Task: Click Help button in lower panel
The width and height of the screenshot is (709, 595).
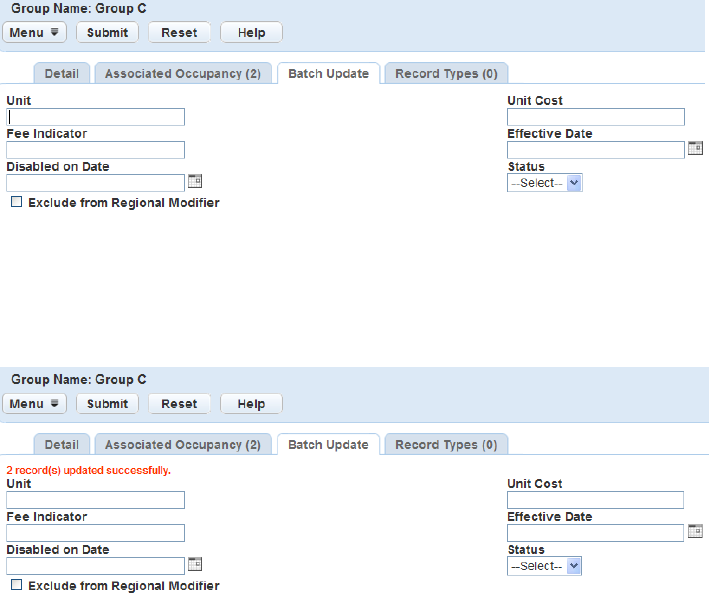Action: pyautogui.click(x=251, y=404)
